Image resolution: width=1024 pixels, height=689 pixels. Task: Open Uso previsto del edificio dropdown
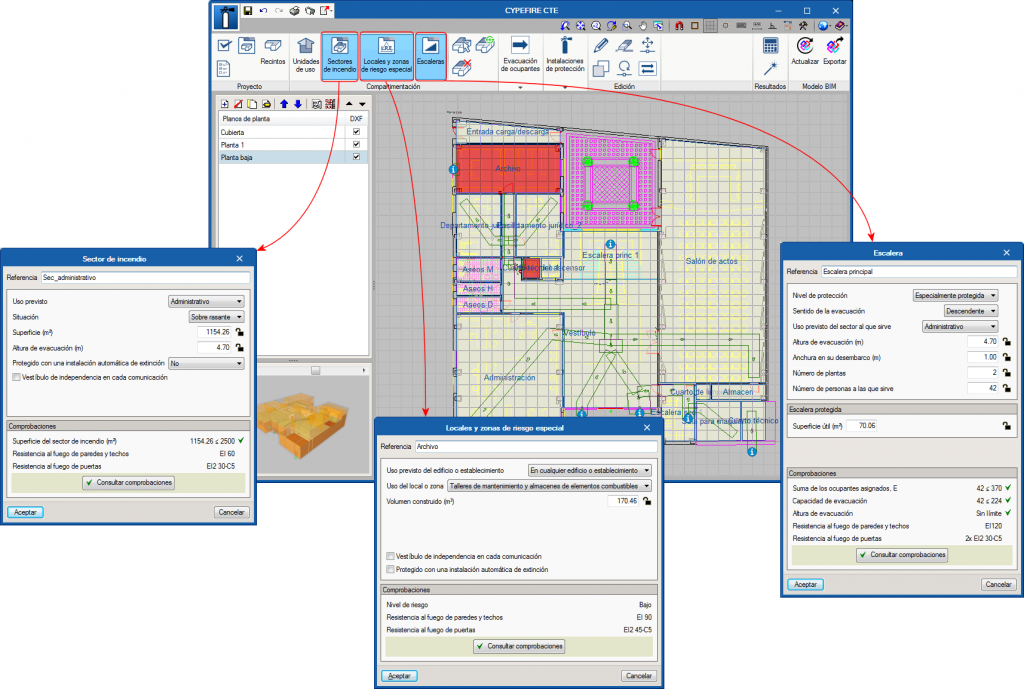tap(590, 470)
